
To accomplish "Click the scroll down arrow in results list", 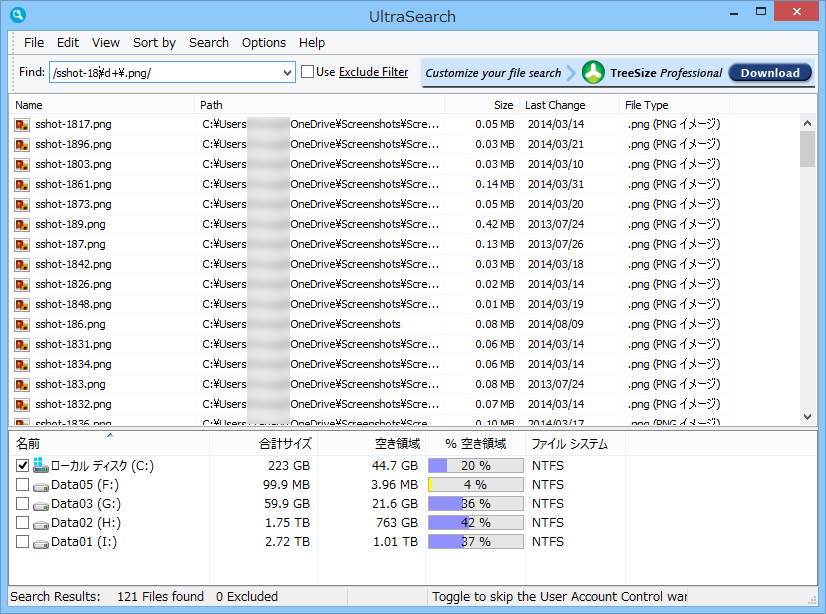I will [x=808, y=417].
